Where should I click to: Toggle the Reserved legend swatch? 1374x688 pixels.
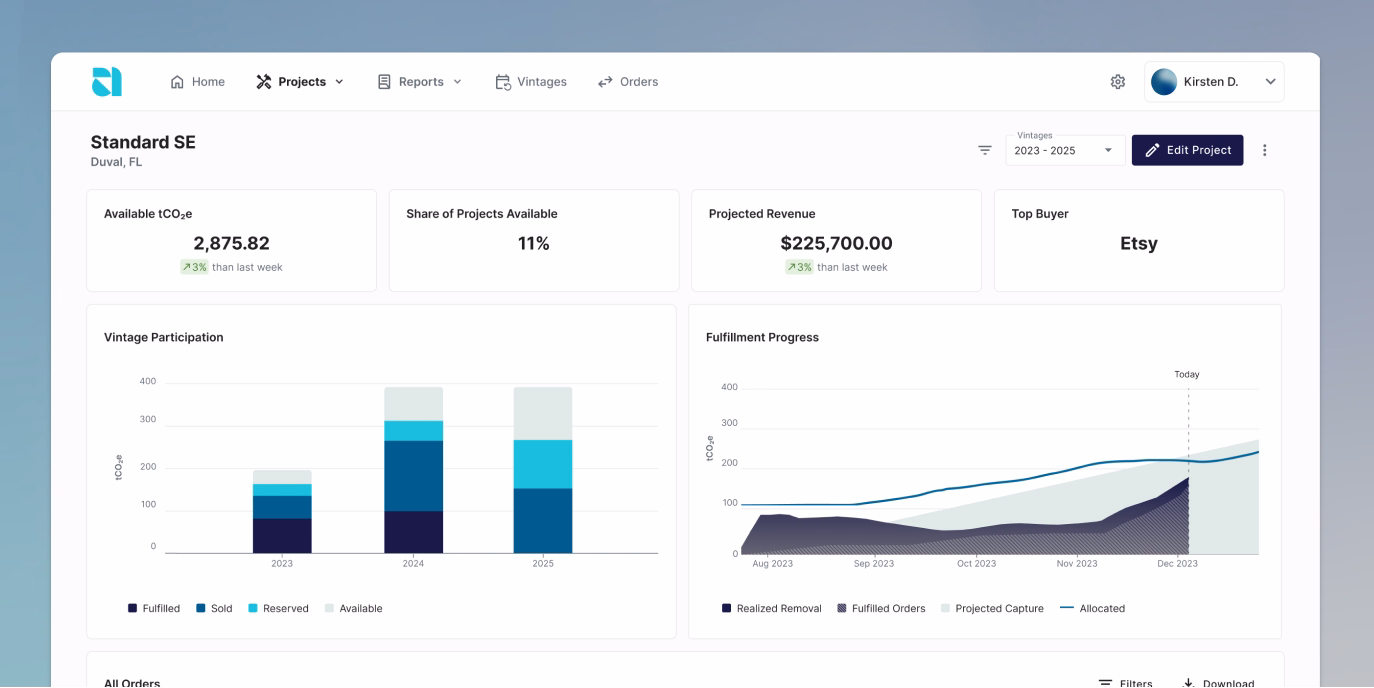pyautogui.click(x=253, y=608)
